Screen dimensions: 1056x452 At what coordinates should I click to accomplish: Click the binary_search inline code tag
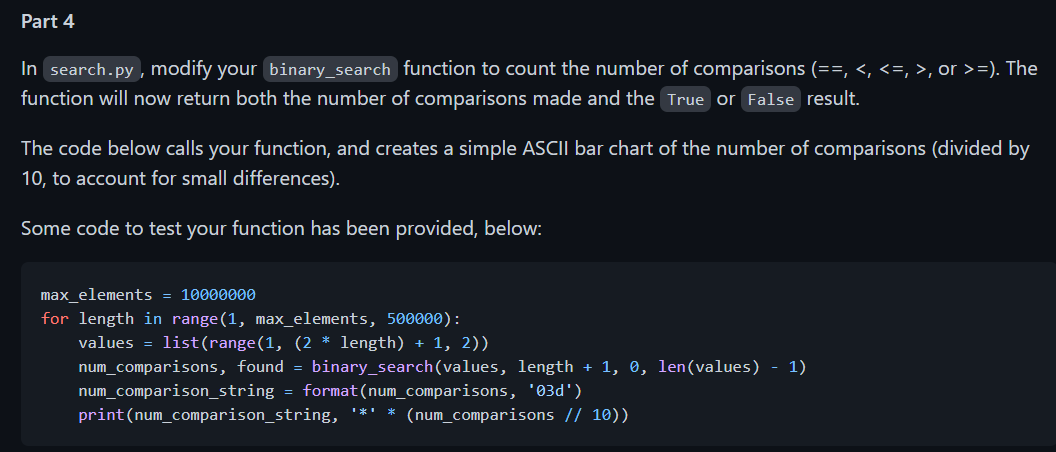330,69
